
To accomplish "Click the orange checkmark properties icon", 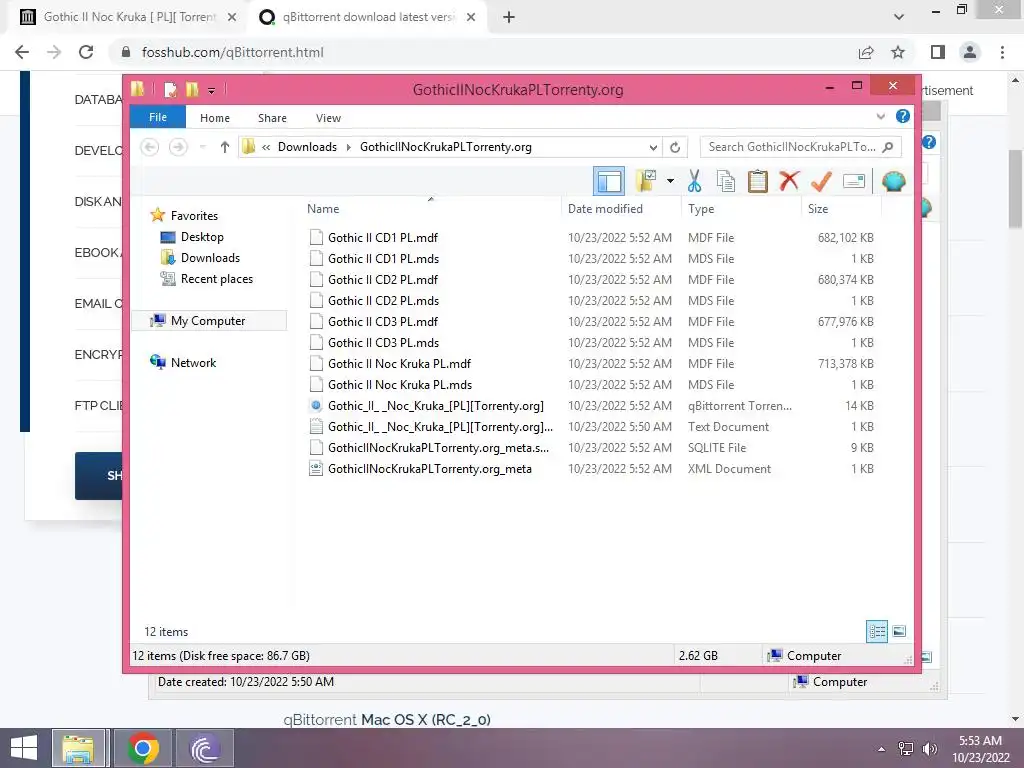I will (x=821, y=181).
